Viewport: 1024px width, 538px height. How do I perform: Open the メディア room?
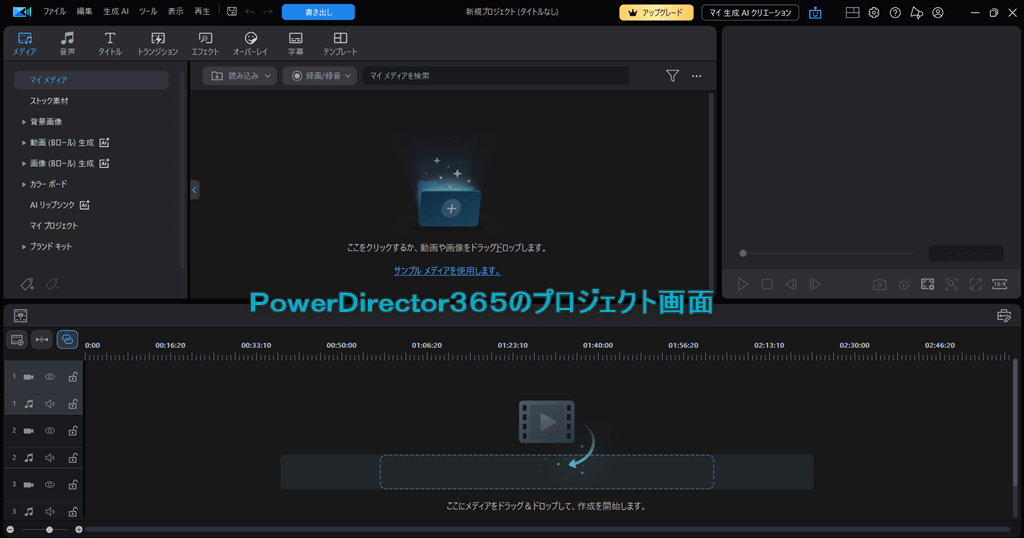point(25,43)
